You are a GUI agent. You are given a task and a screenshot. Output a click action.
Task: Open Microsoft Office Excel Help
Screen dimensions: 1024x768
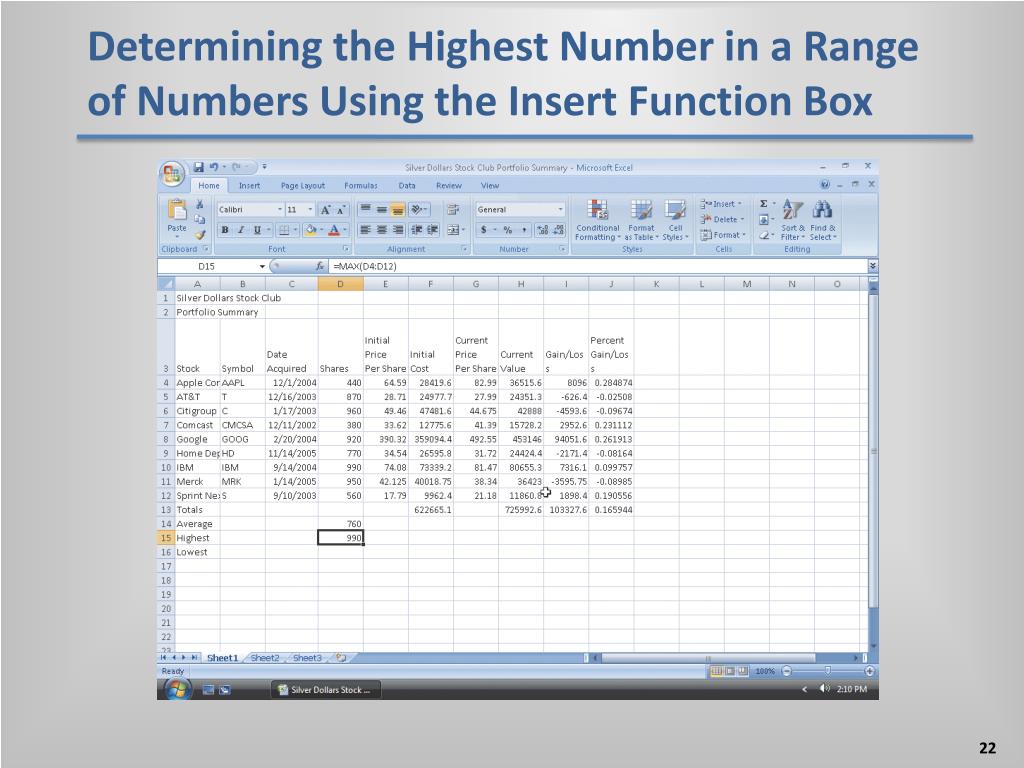[825, 185]
